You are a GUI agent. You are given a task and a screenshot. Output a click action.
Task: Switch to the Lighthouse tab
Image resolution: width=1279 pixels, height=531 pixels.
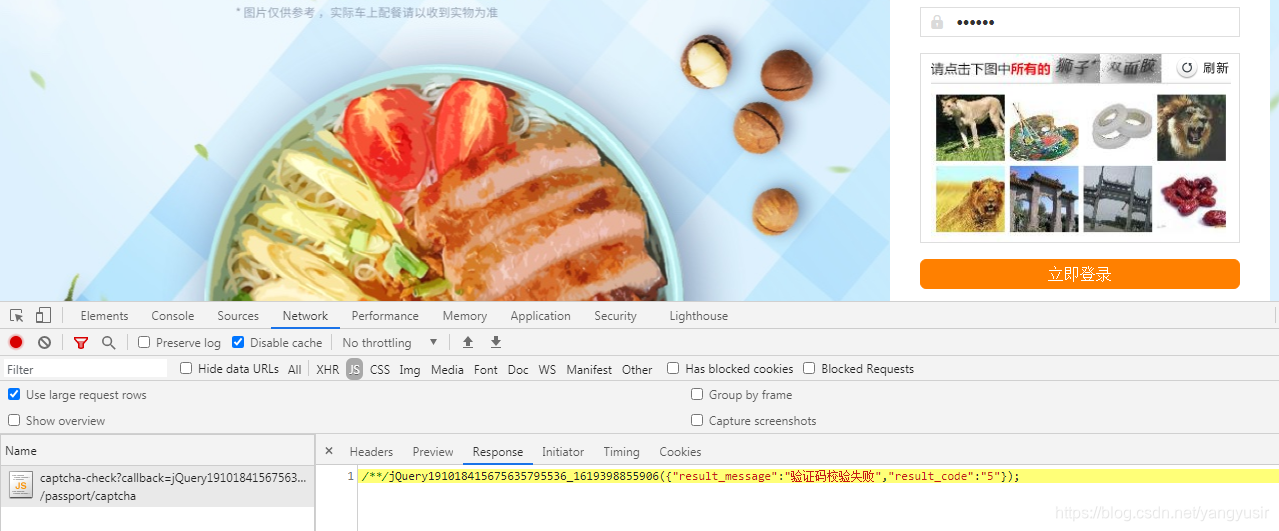tap(698, 316)
